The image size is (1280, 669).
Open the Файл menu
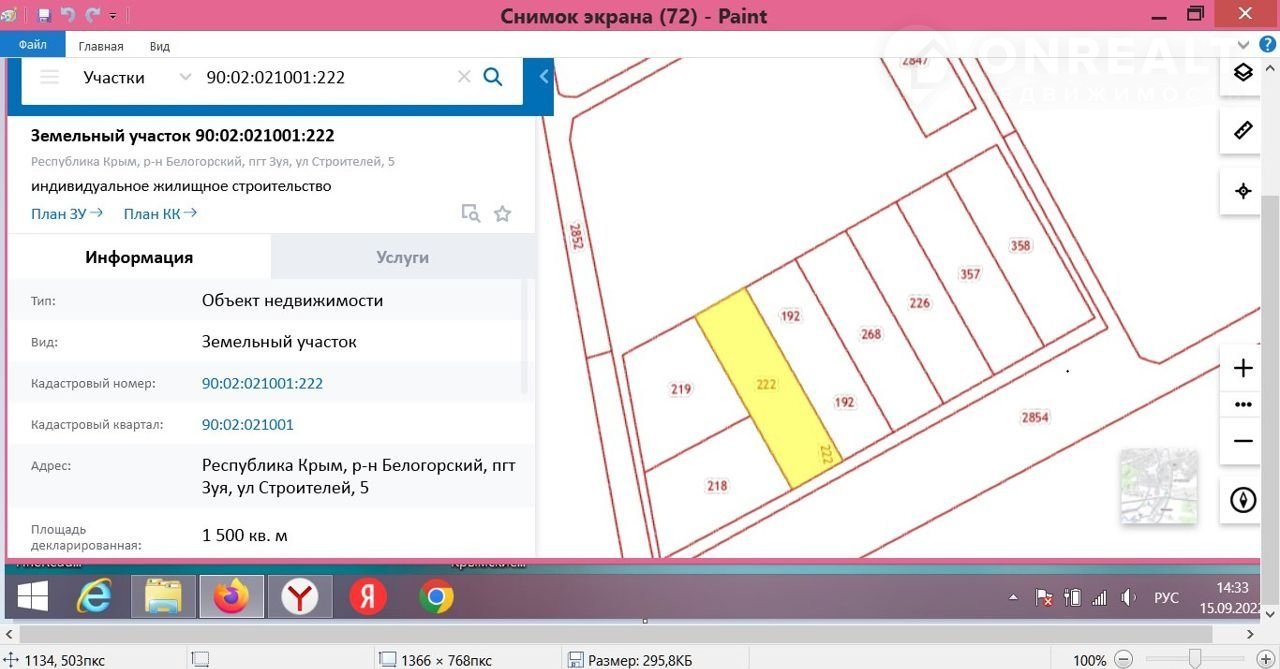(32, 45)
